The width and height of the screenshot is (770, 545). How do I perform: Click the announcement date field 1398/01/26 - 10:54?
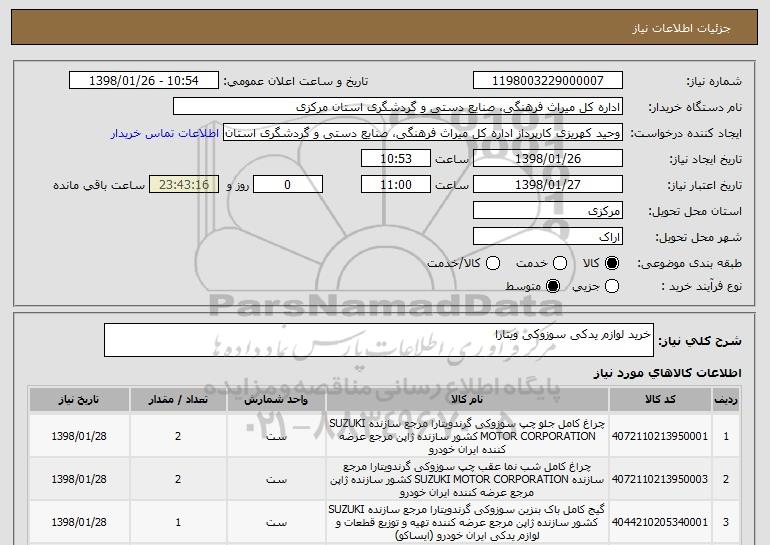144,81
